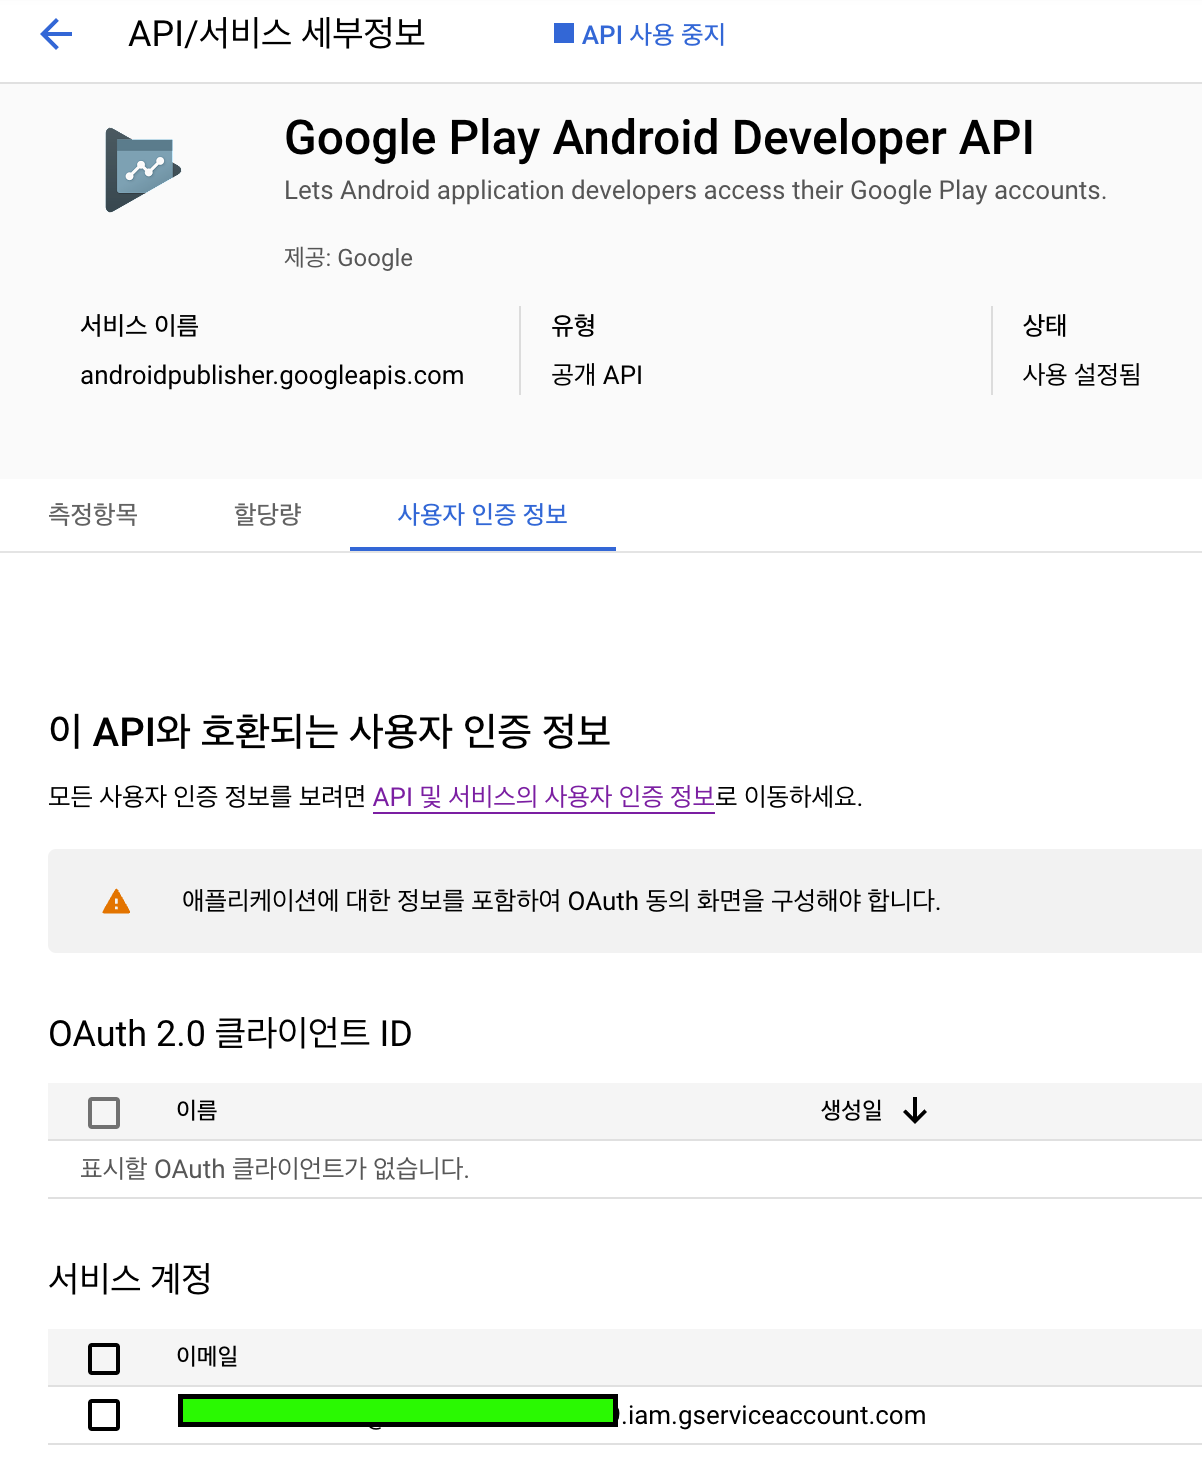Check the service account row checkbox

[103, 1415]
